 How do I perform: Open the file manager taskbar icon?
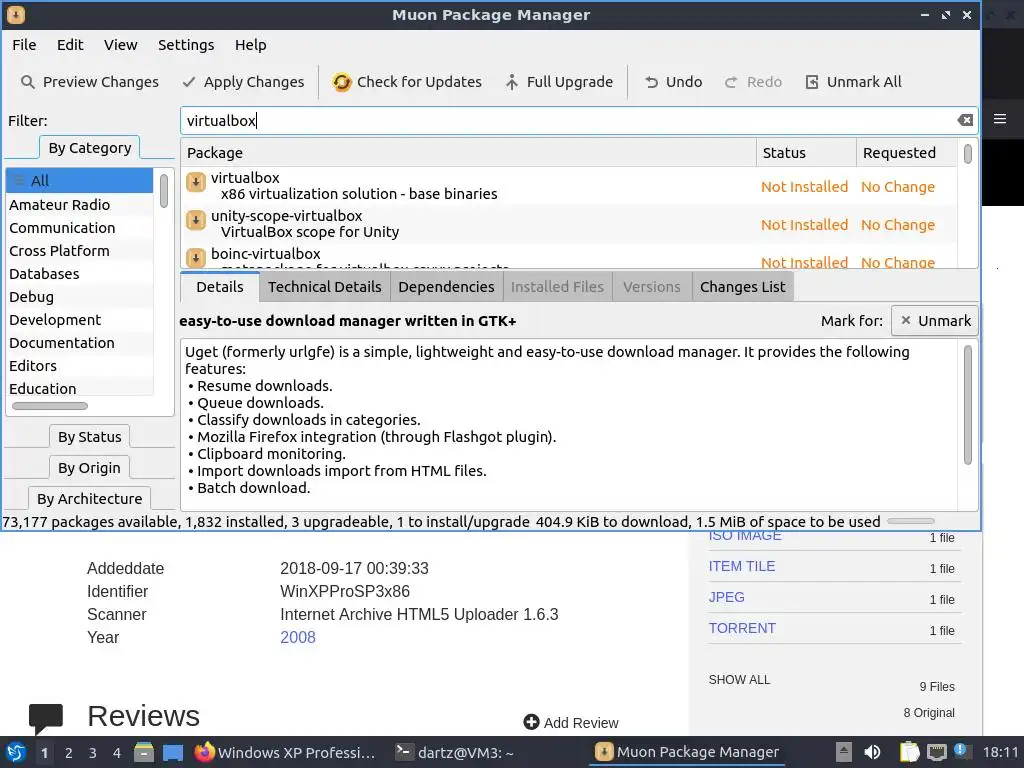[x=144, y=752]
